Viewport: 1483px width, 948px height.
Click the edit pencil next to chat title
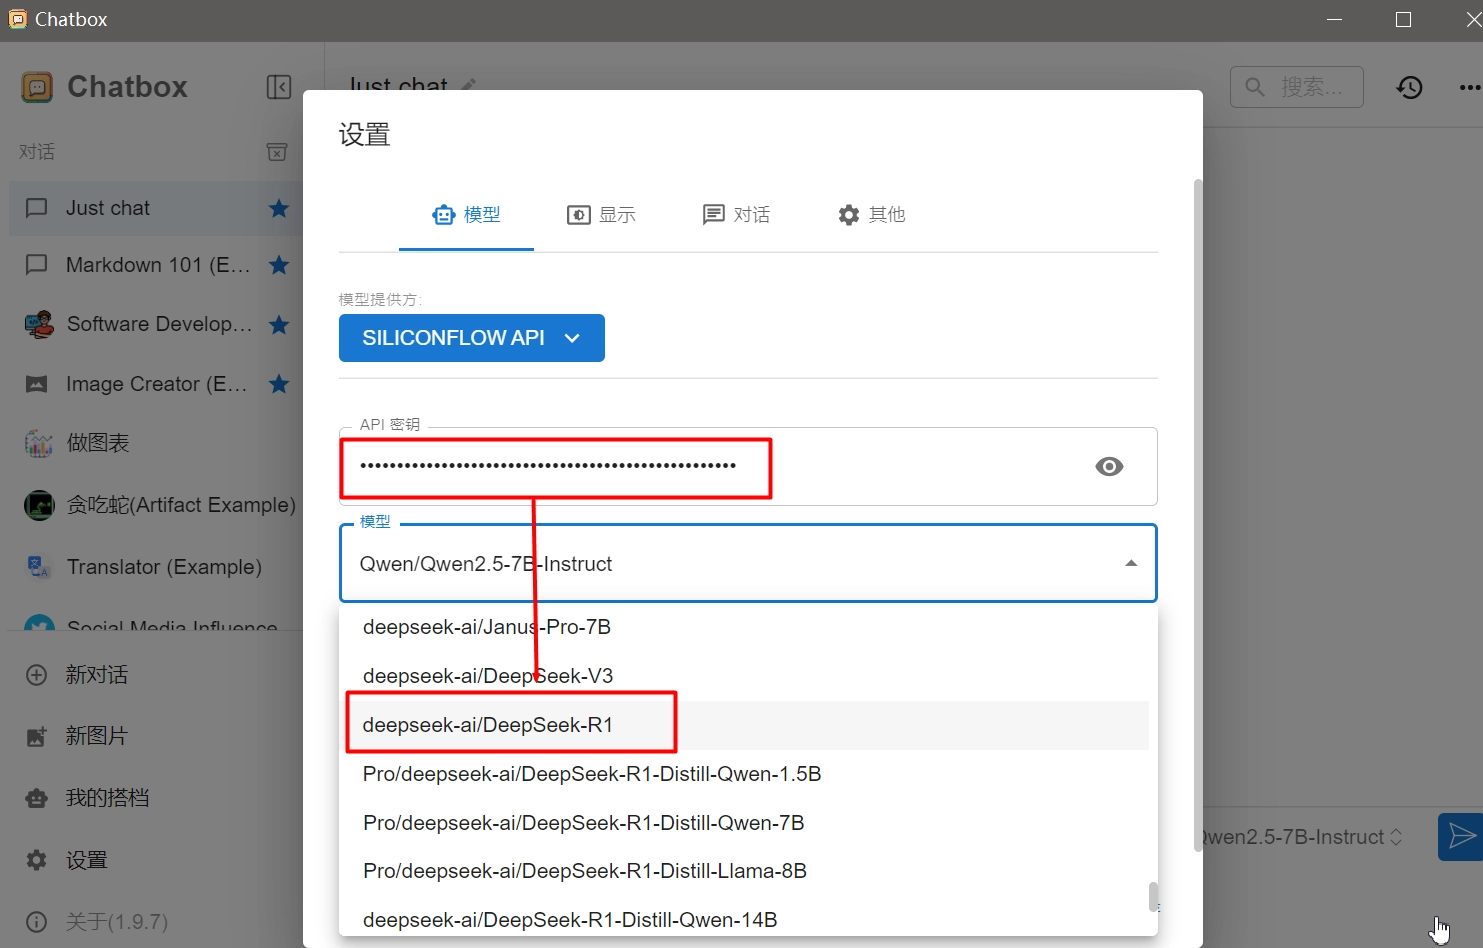[x=468, y=85]
